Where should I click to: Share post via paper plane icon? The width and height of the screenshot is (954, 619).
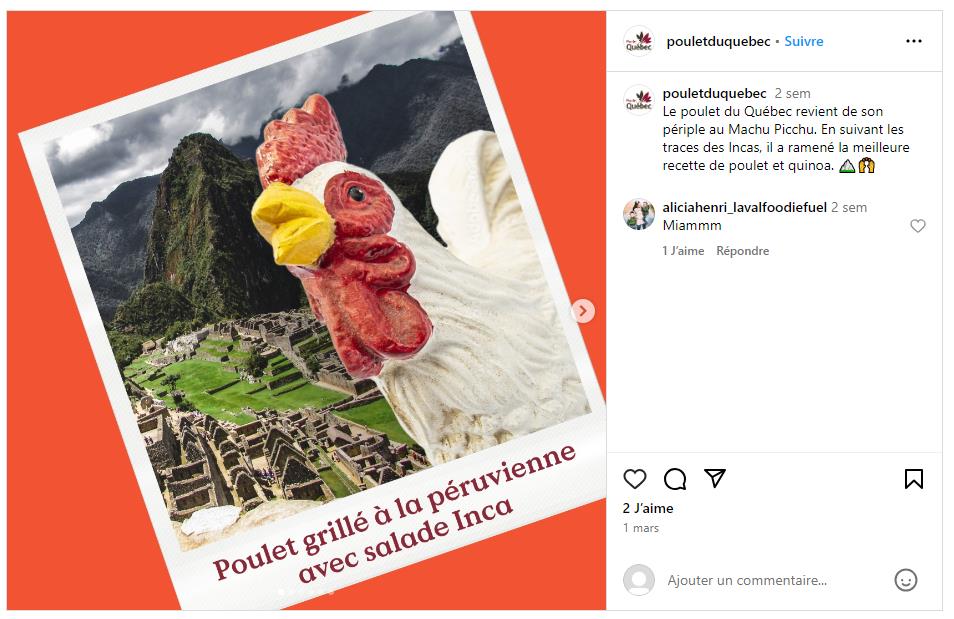(714, 478)
